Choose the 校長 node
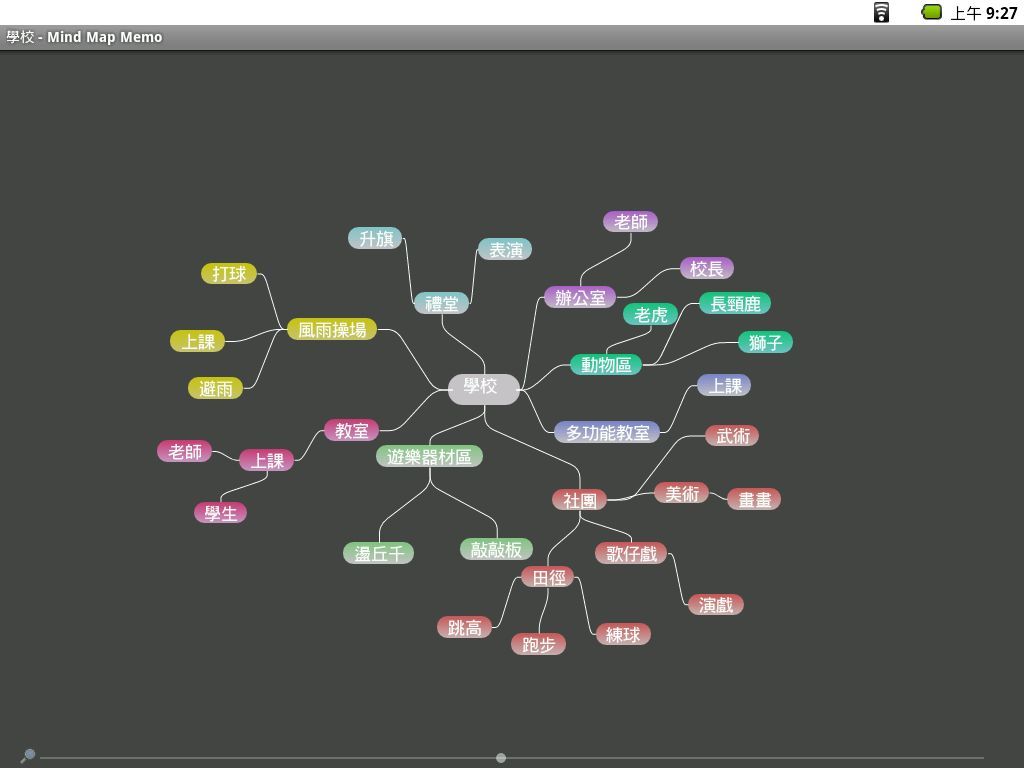 click(707, 269)
